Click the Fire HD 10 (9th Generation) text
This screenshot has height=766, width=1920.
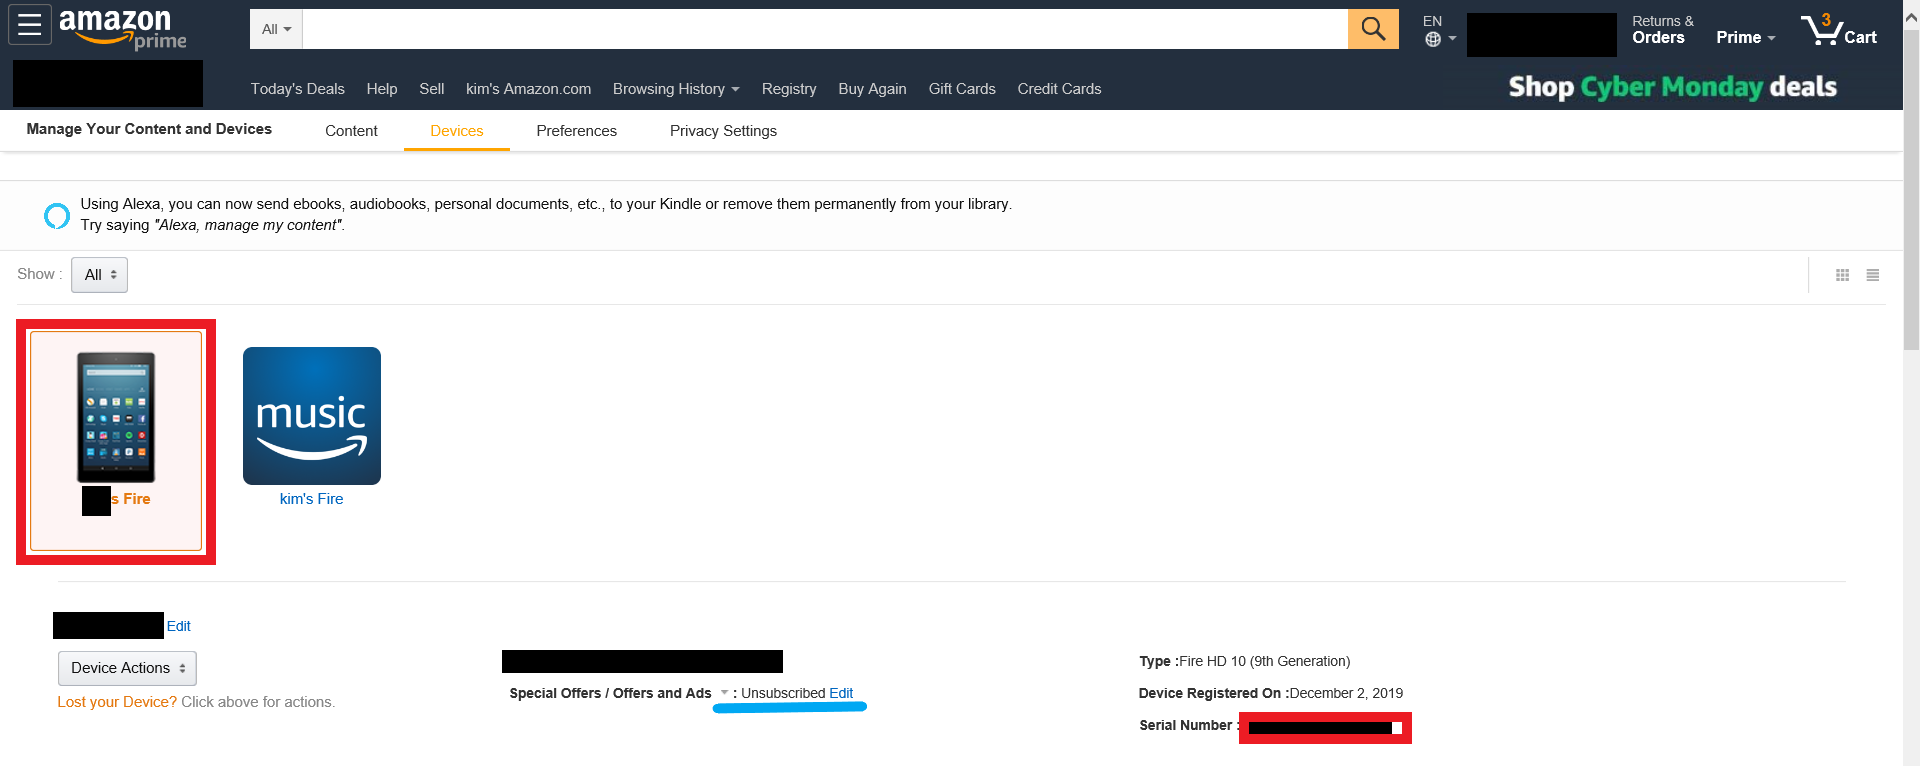coord(1265,661)
